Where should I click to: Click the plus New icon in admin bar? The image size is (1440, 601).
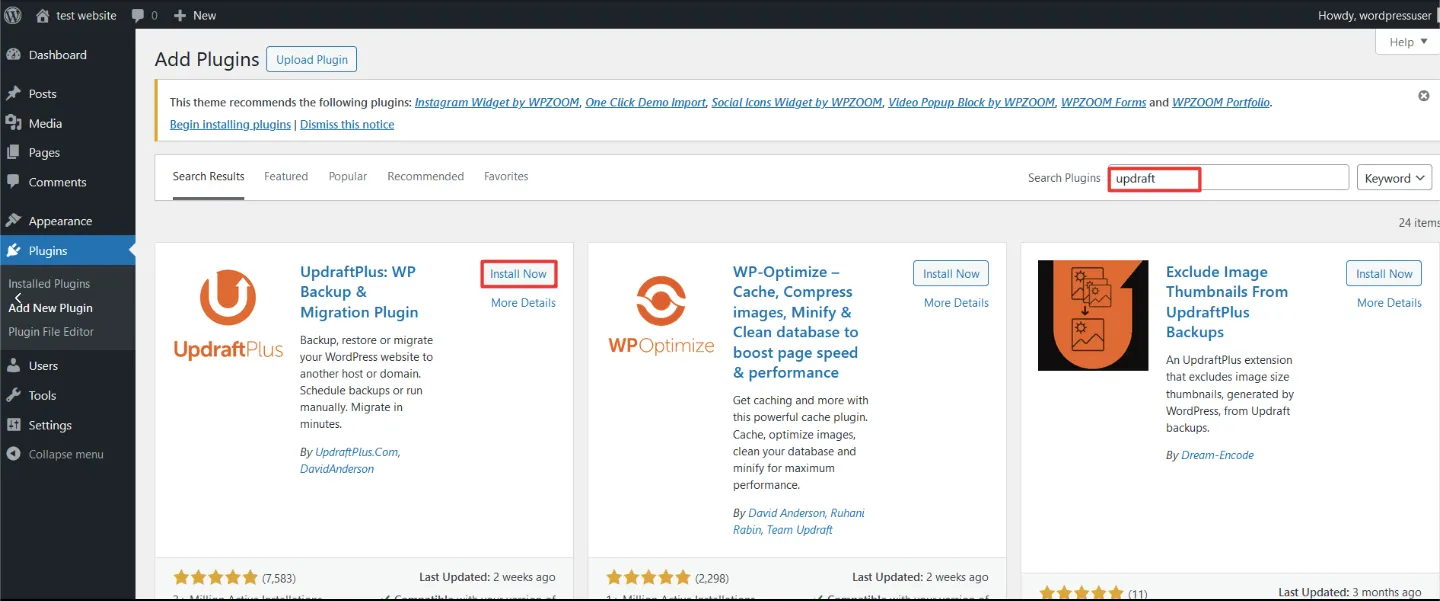click(180, 16)
